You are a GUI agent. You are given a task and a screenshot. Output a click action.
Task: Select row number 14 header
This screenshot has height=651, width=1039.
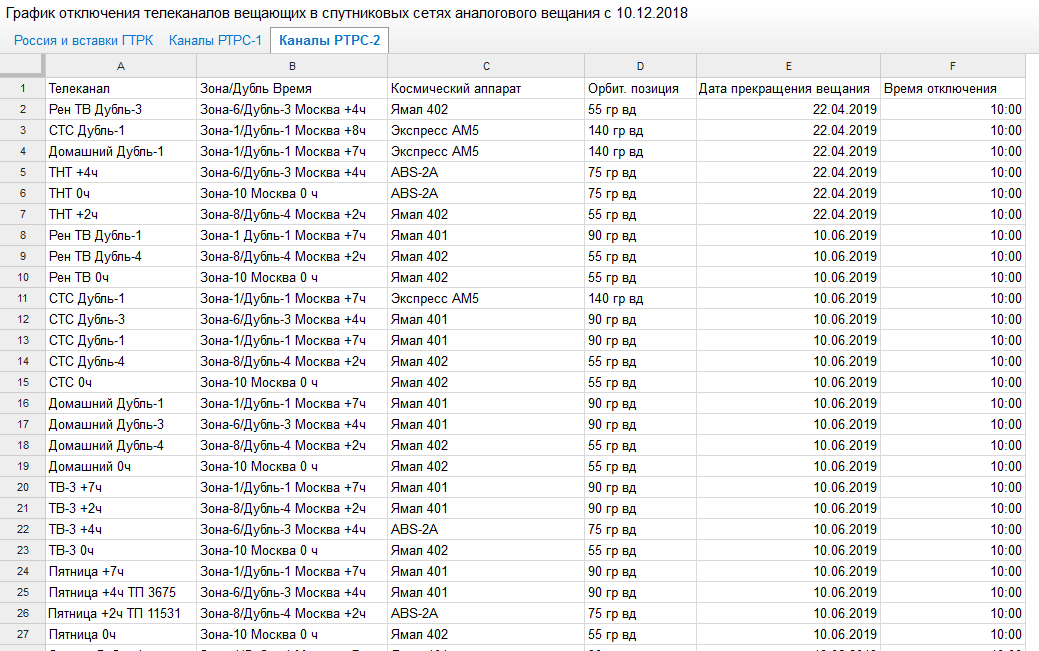point(22,361)
